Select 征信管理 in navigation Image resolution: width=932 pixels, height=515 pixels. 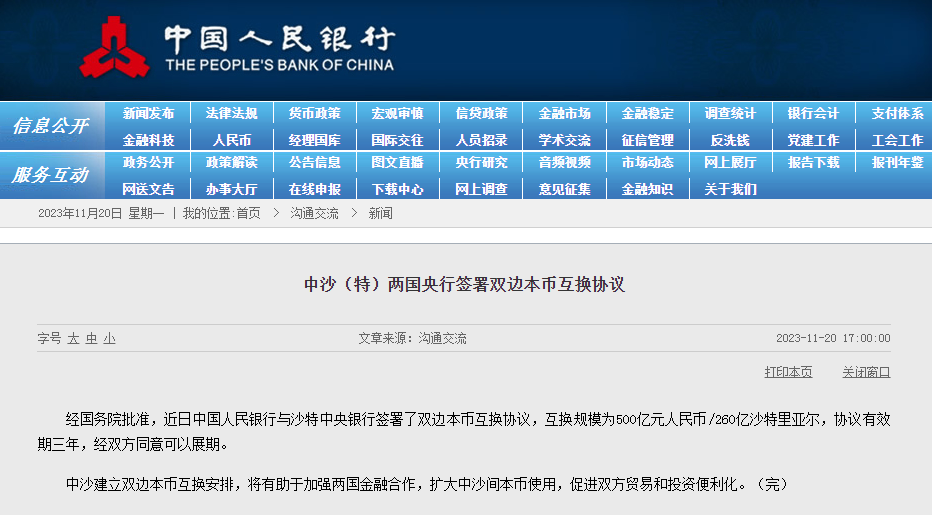tap(647, 140)
